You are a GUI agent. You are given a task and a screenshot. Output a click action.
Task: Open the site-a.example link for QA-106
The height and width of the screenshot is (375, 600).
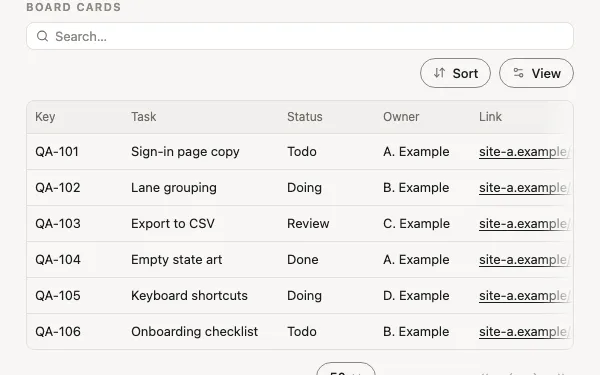pyautogui.click(x=525, y=332)
